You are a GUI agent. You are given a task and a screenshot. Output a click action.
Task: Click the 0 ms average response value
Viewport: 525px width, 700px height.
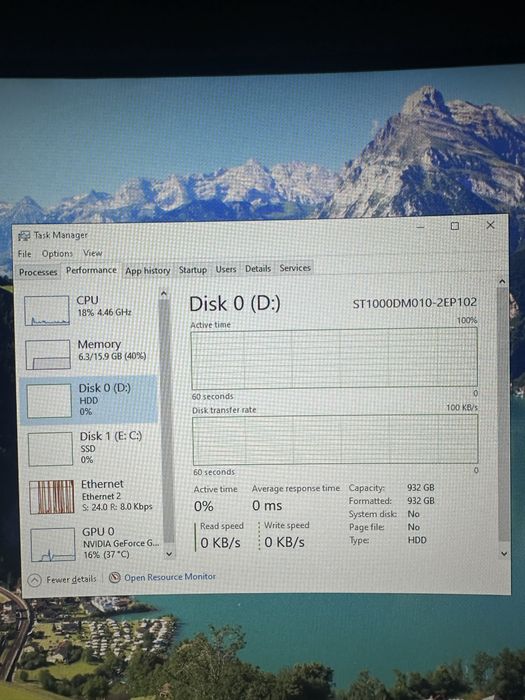(267, 505)
